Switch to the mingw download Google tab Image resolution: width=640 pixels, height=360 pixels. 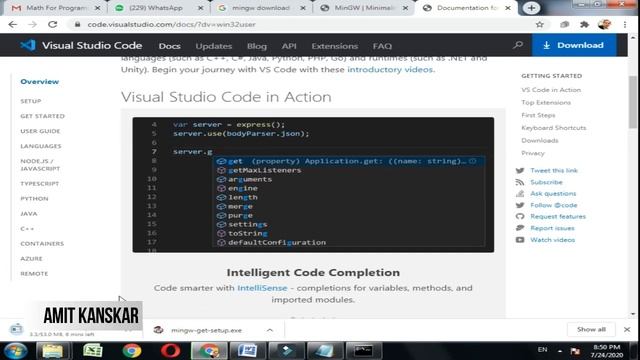click(261, 8)
